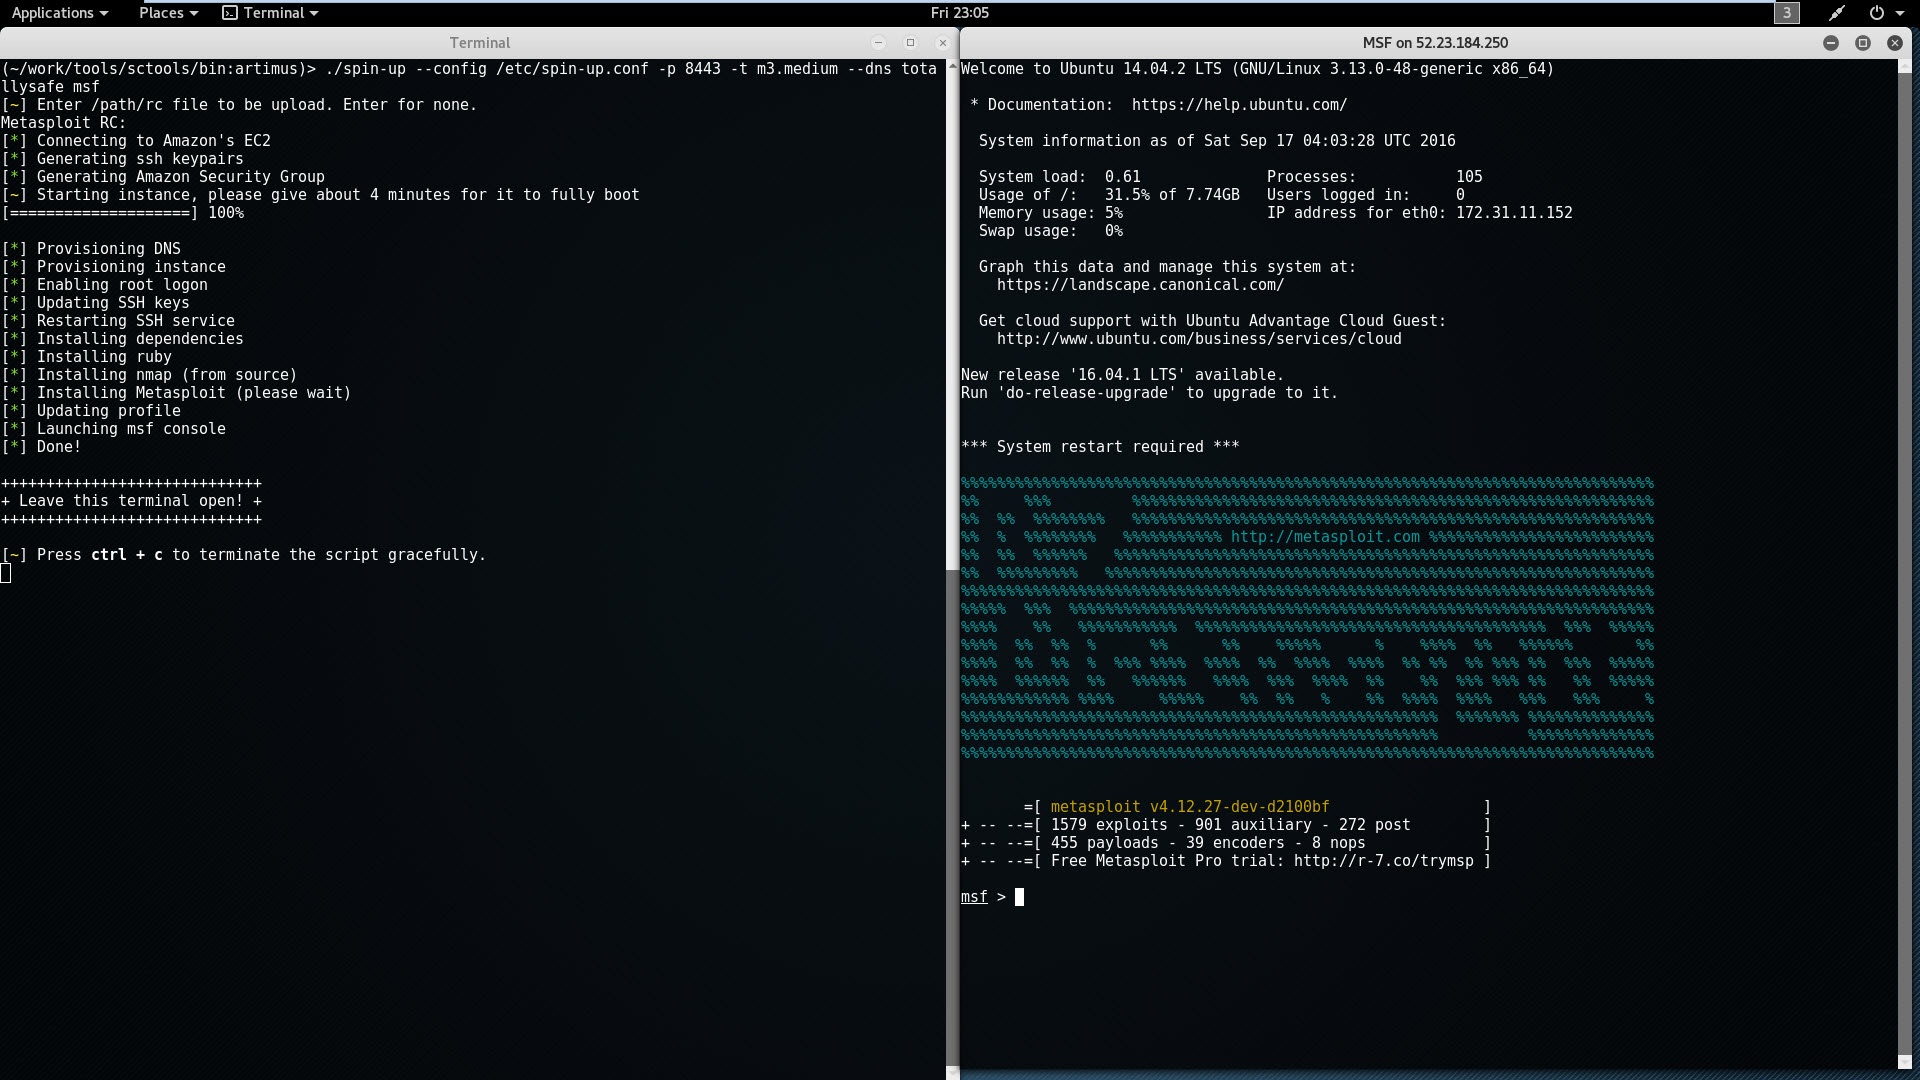Image resolution: width=1920 pixels, height=1080 pixels.
Task: Open the http://r-7.co/trymsp trial link
Action: (1383, 861)
